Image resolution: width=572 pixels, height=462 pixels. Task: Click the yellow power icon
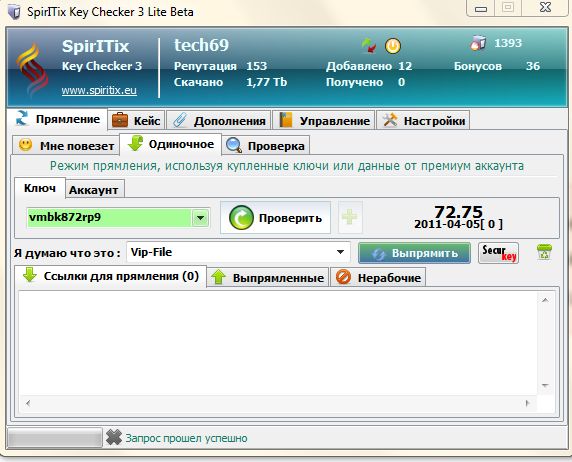tap(393, 46)
